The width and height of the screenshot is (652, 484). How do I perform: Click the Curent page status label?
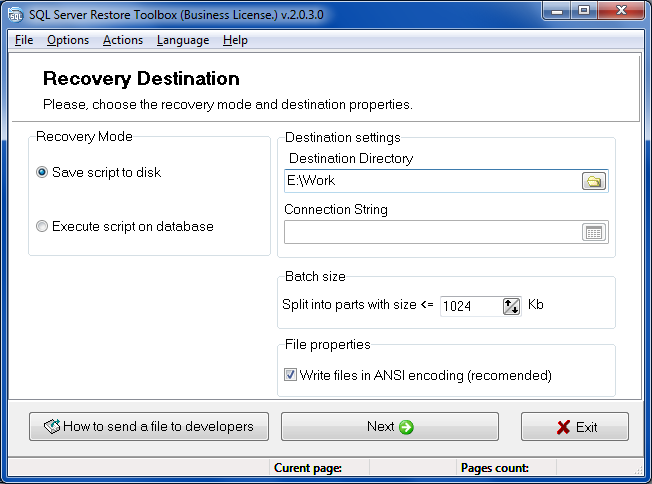(308, 468)
